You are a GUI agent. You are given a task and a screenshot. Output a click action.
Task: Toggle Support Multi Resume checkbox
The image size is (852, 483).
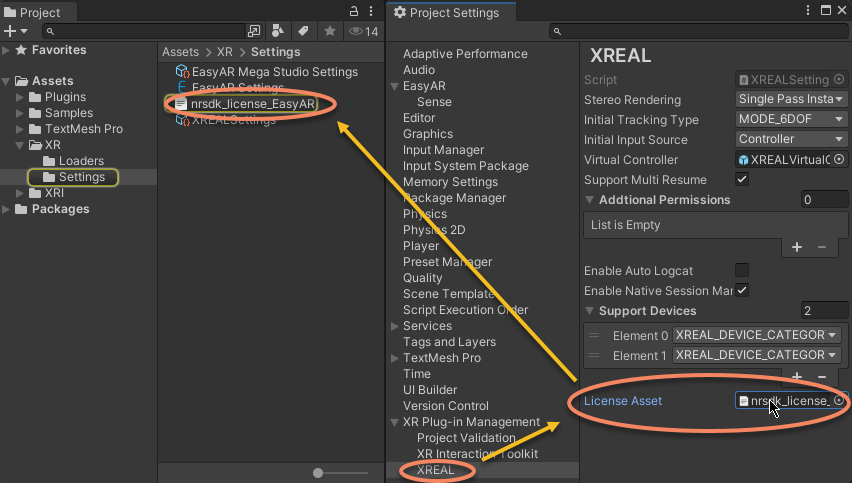pyautogui.click(x=742, y=180)
